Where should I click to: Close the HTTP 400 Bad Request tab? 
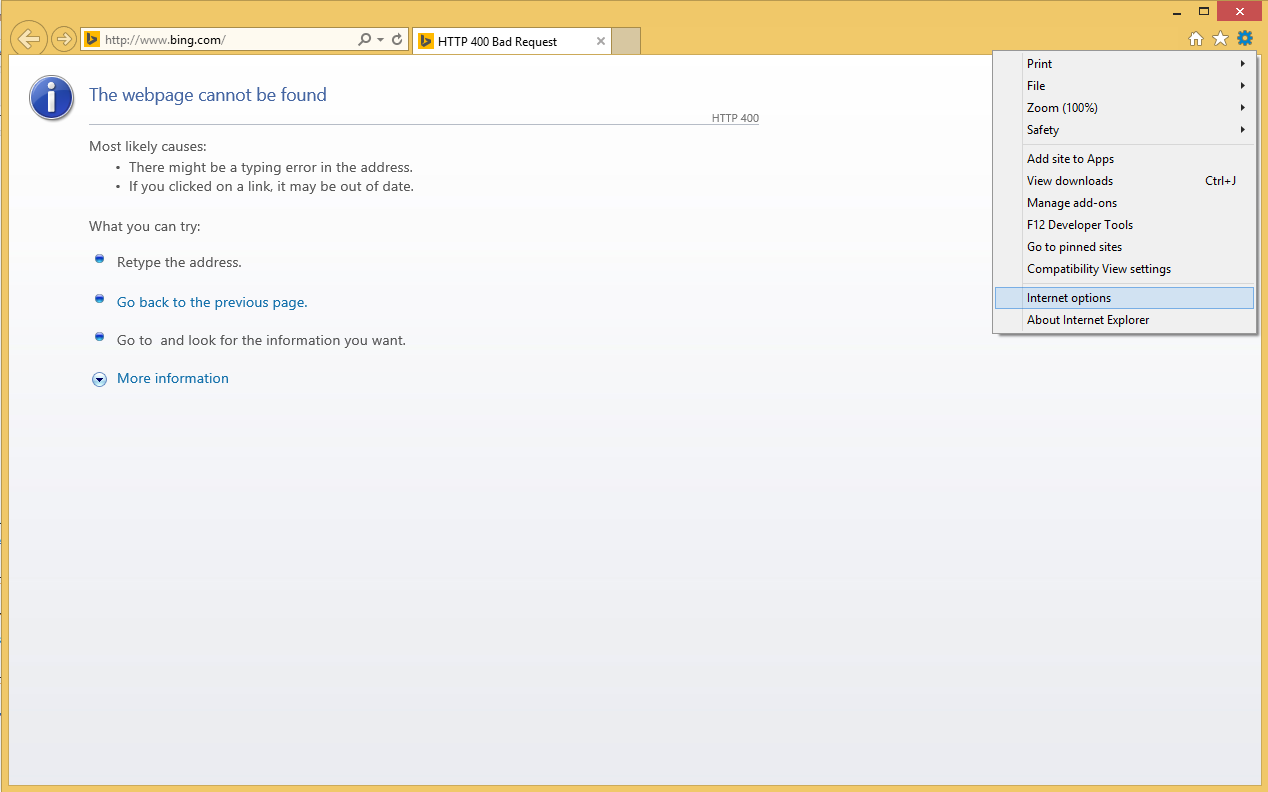pos(601,41)
